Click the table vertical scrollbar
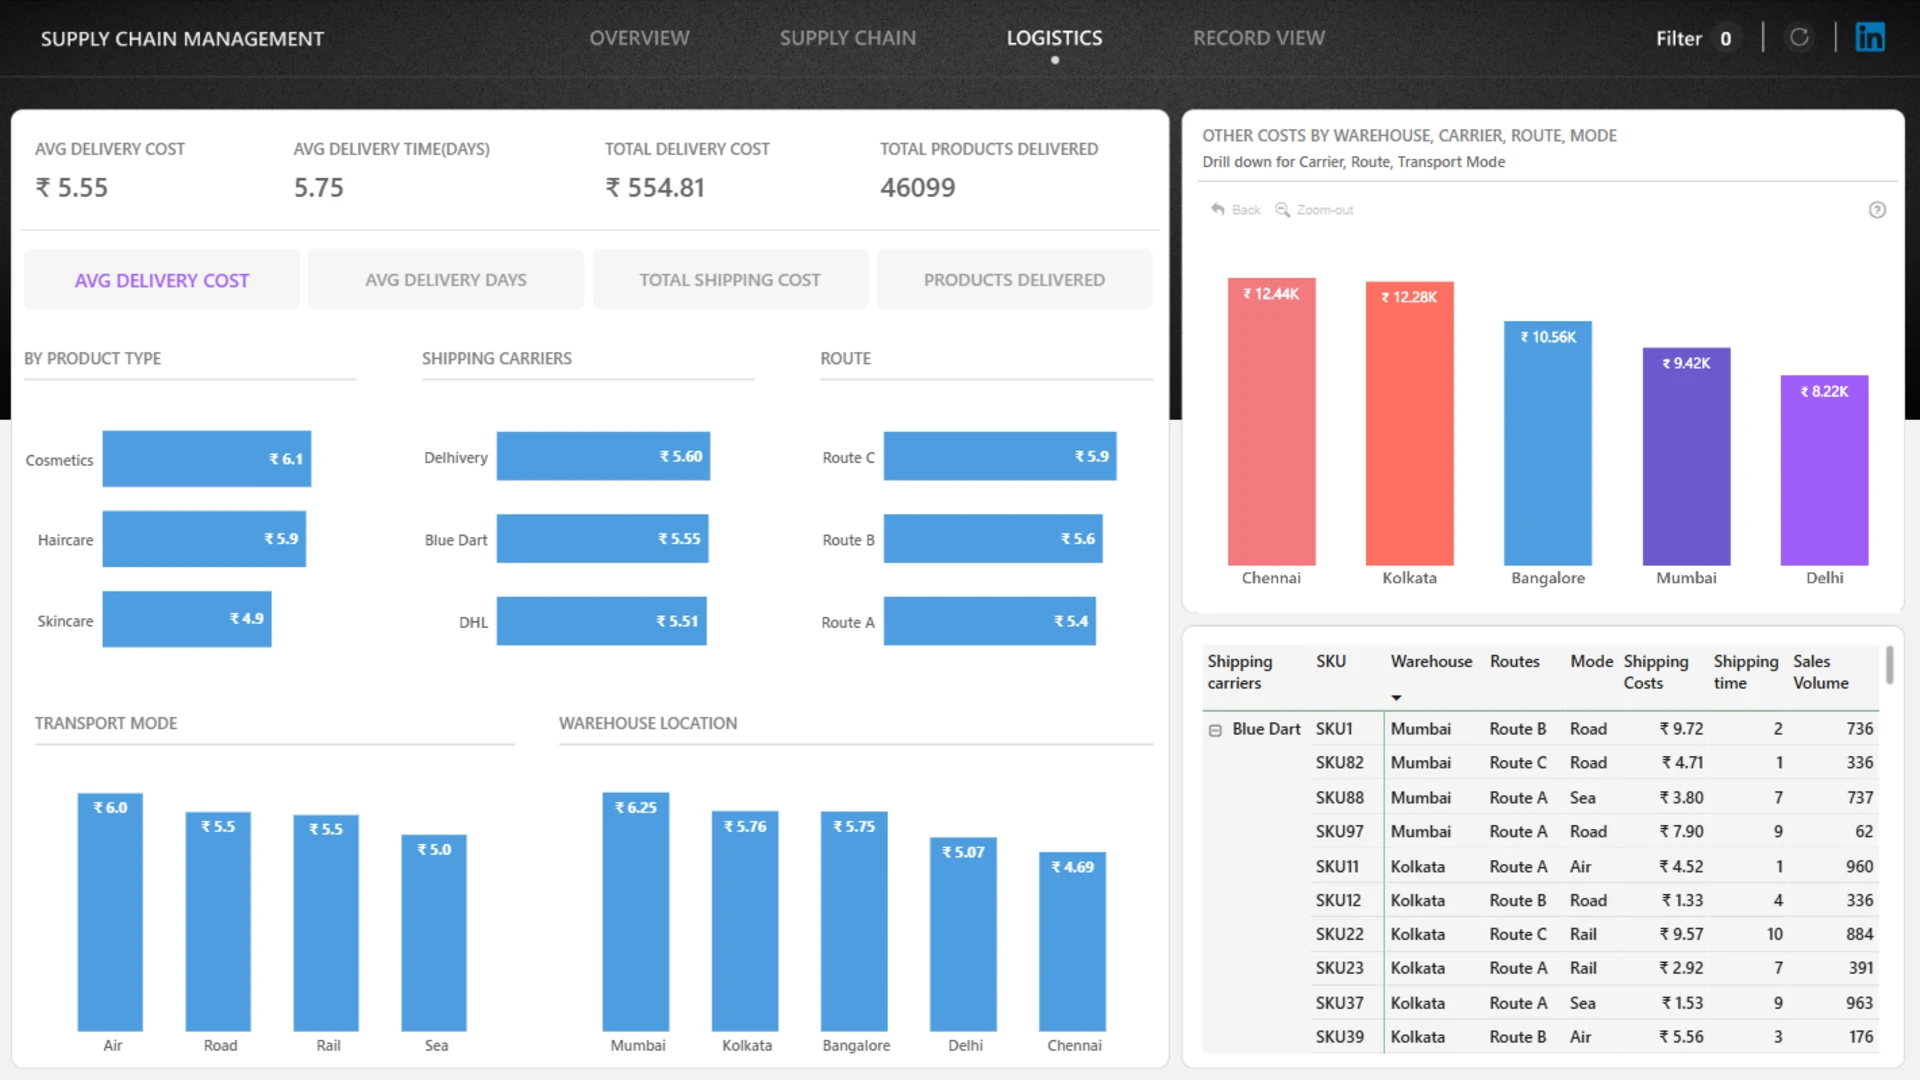The height and width of the screenshot is (1080, 1920). coord(1889,665)
